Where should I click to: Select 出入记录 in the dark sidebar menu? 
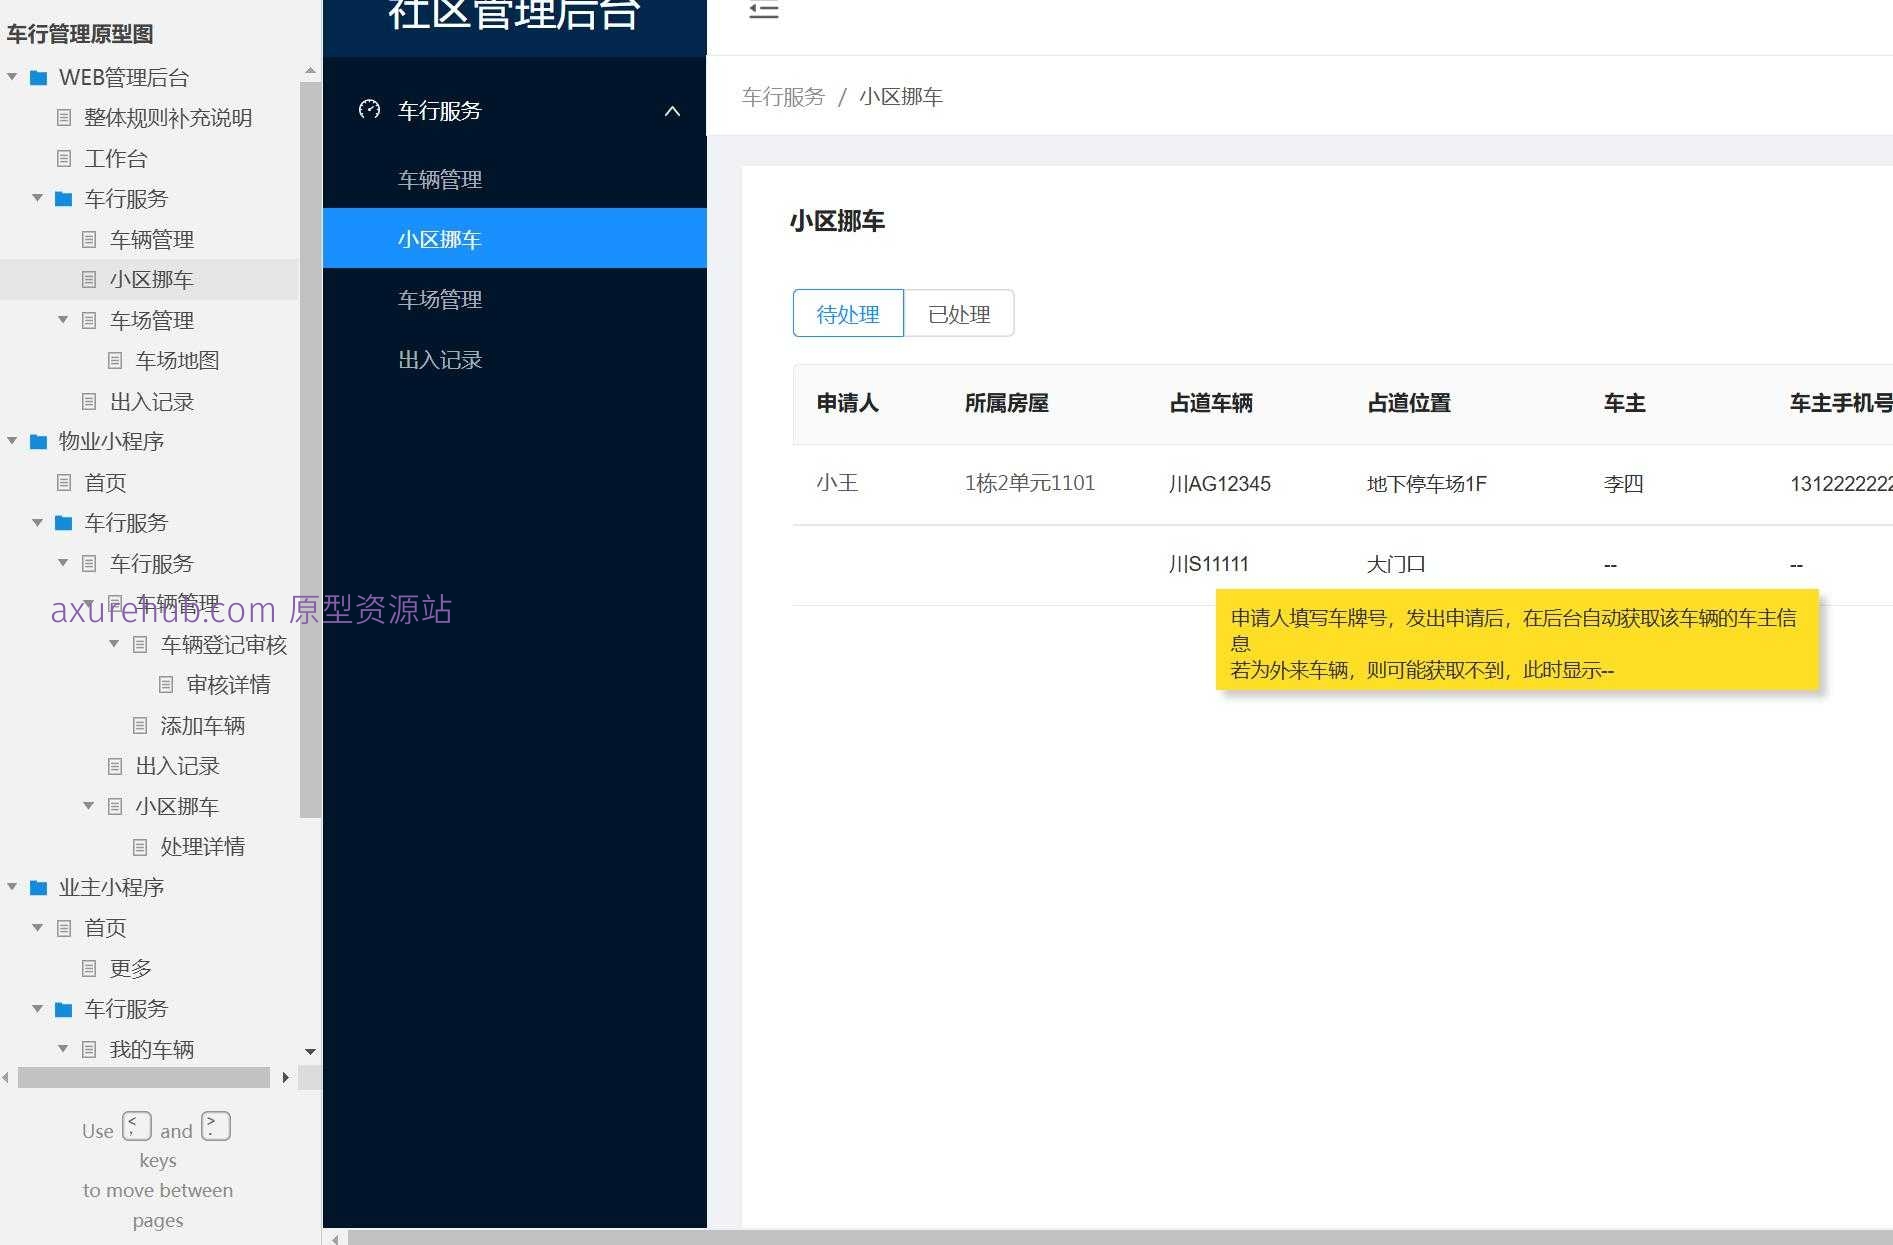point(440,359)
